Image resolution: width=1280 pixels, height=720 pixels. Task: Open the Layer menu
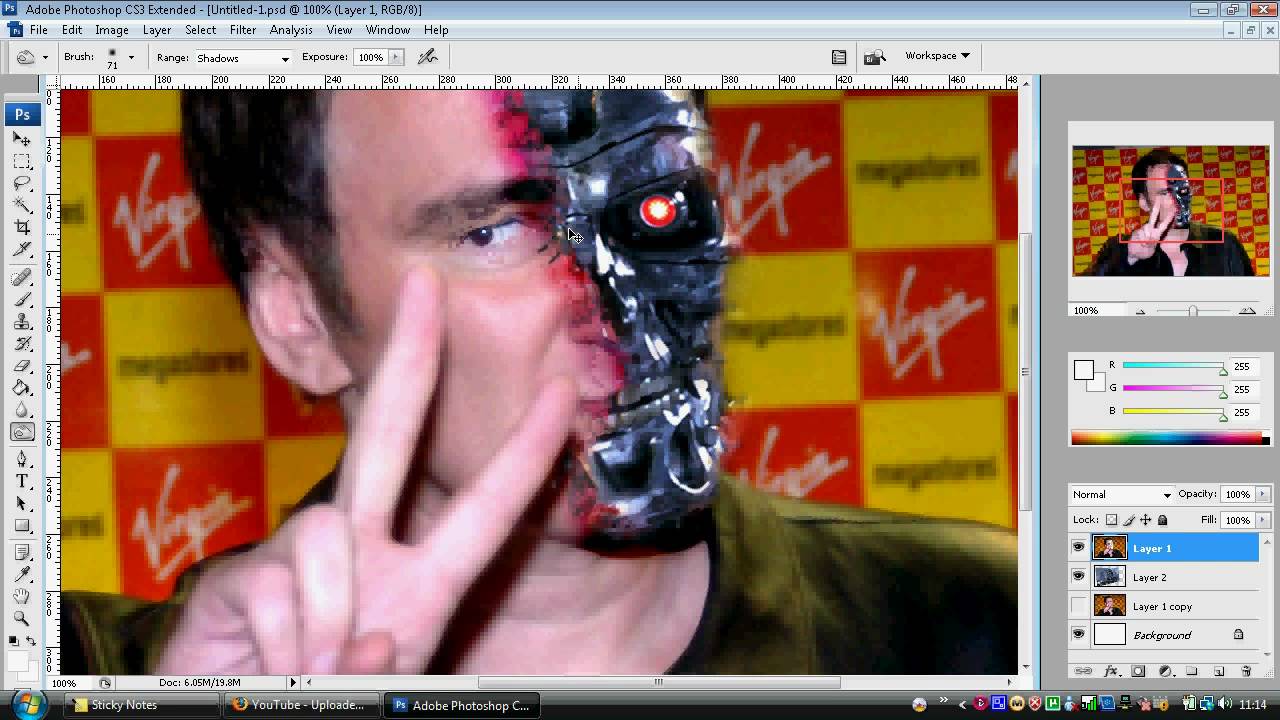pos(157,30)
